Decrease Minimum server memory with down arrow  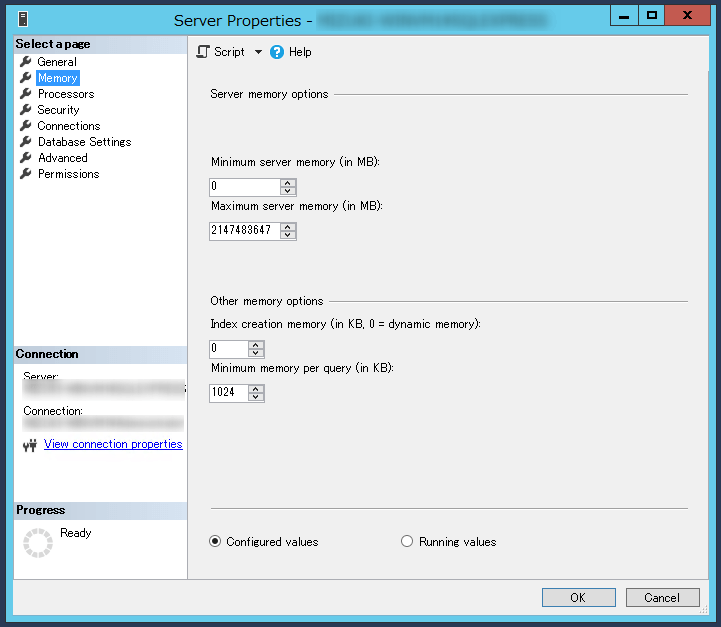288,191
